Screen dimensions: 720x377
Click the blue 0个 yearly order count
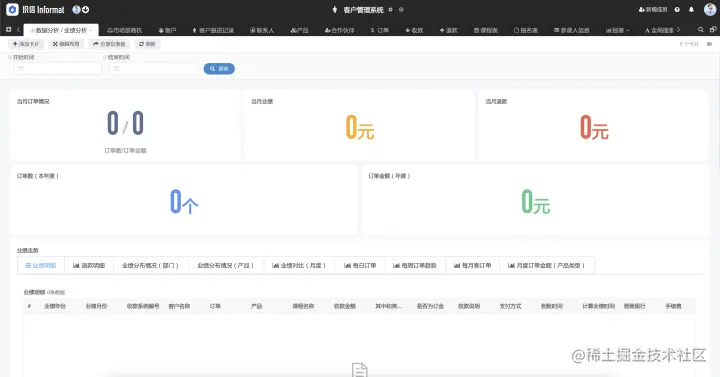tap(184, 202)
